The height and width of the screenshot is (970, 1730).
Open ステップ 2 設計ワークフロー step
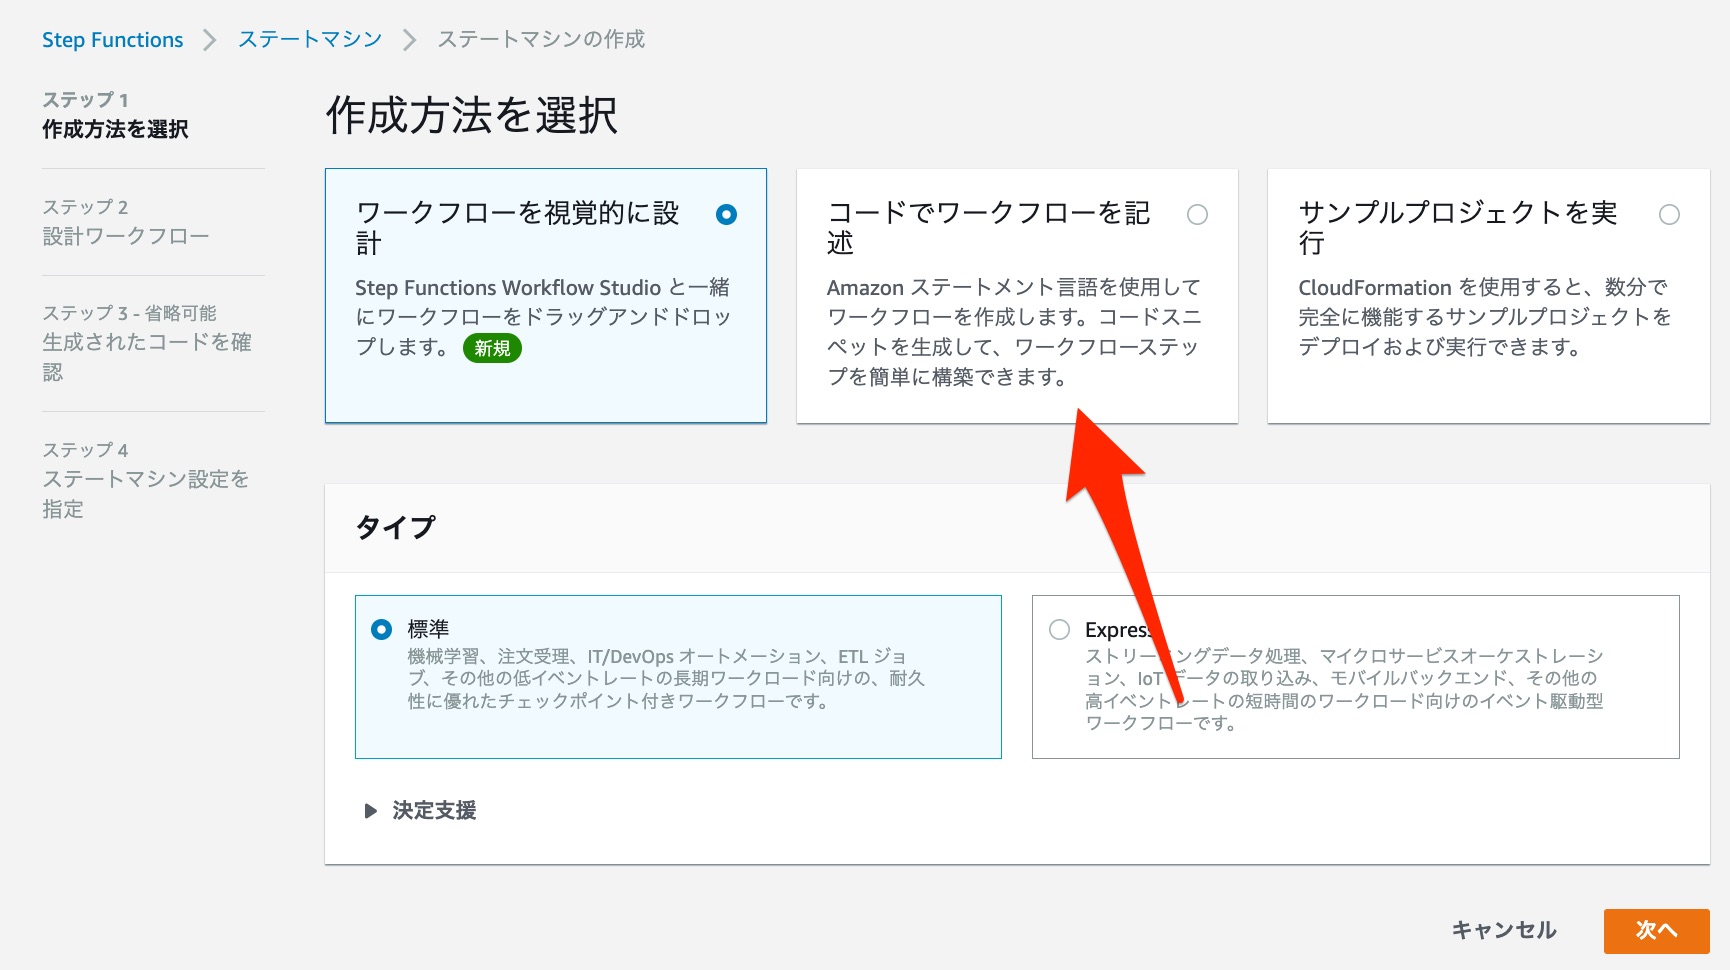click(x=127, y=221)
